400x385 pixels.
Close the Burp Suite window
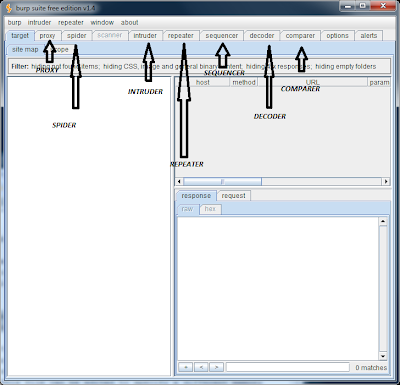click(383, 6)
